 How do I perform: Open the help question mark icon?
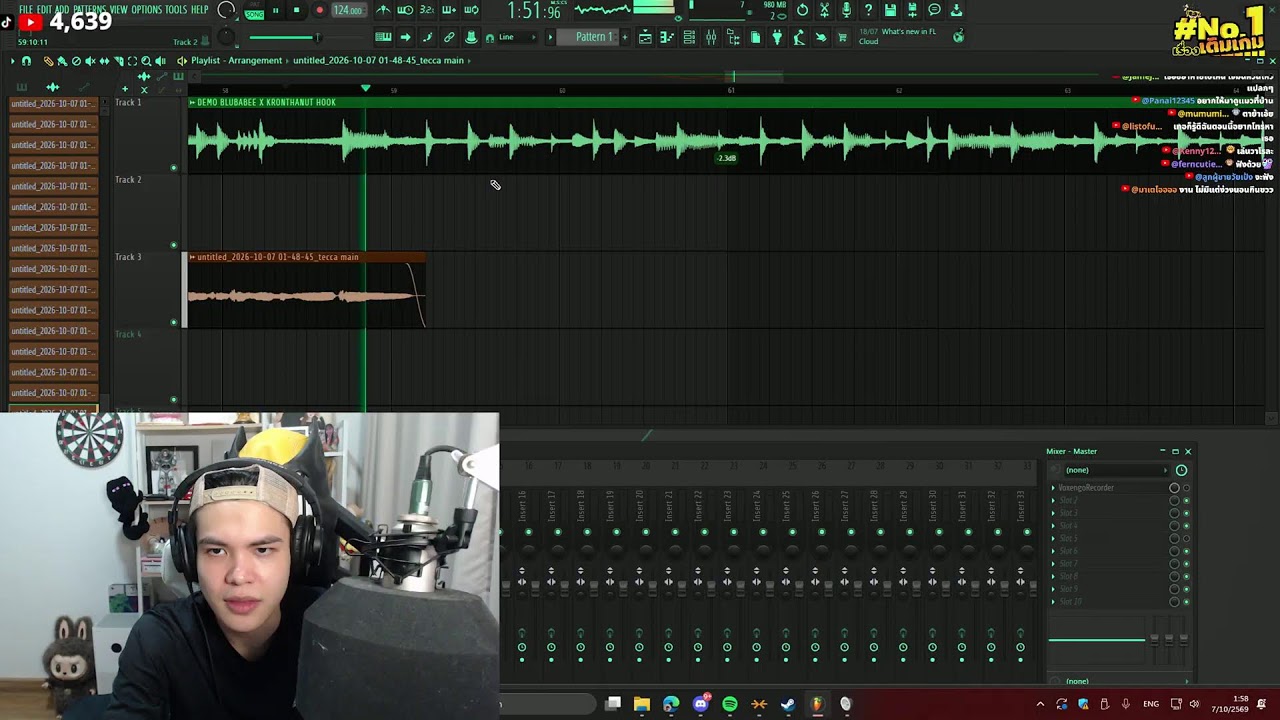pyautogui.click(x=868, y=10)
